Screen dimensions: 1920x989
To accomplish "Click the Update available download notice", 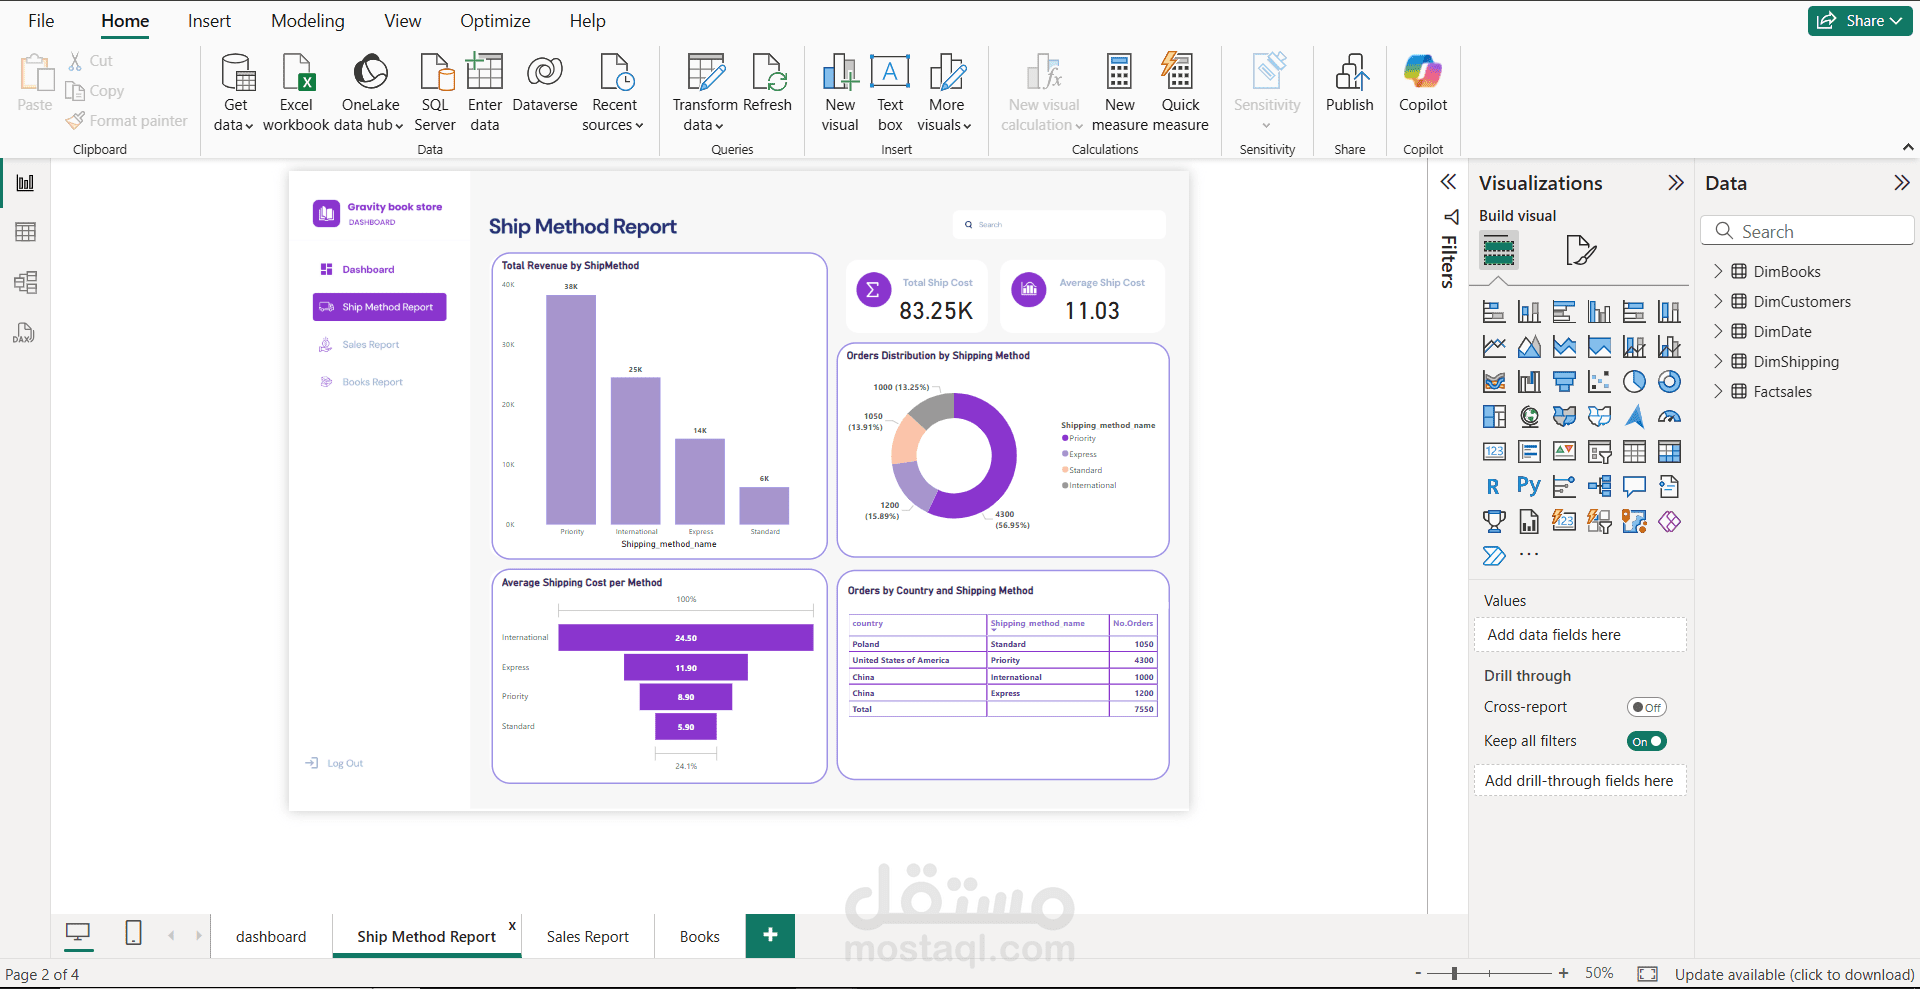I will tap(1795, 975).
